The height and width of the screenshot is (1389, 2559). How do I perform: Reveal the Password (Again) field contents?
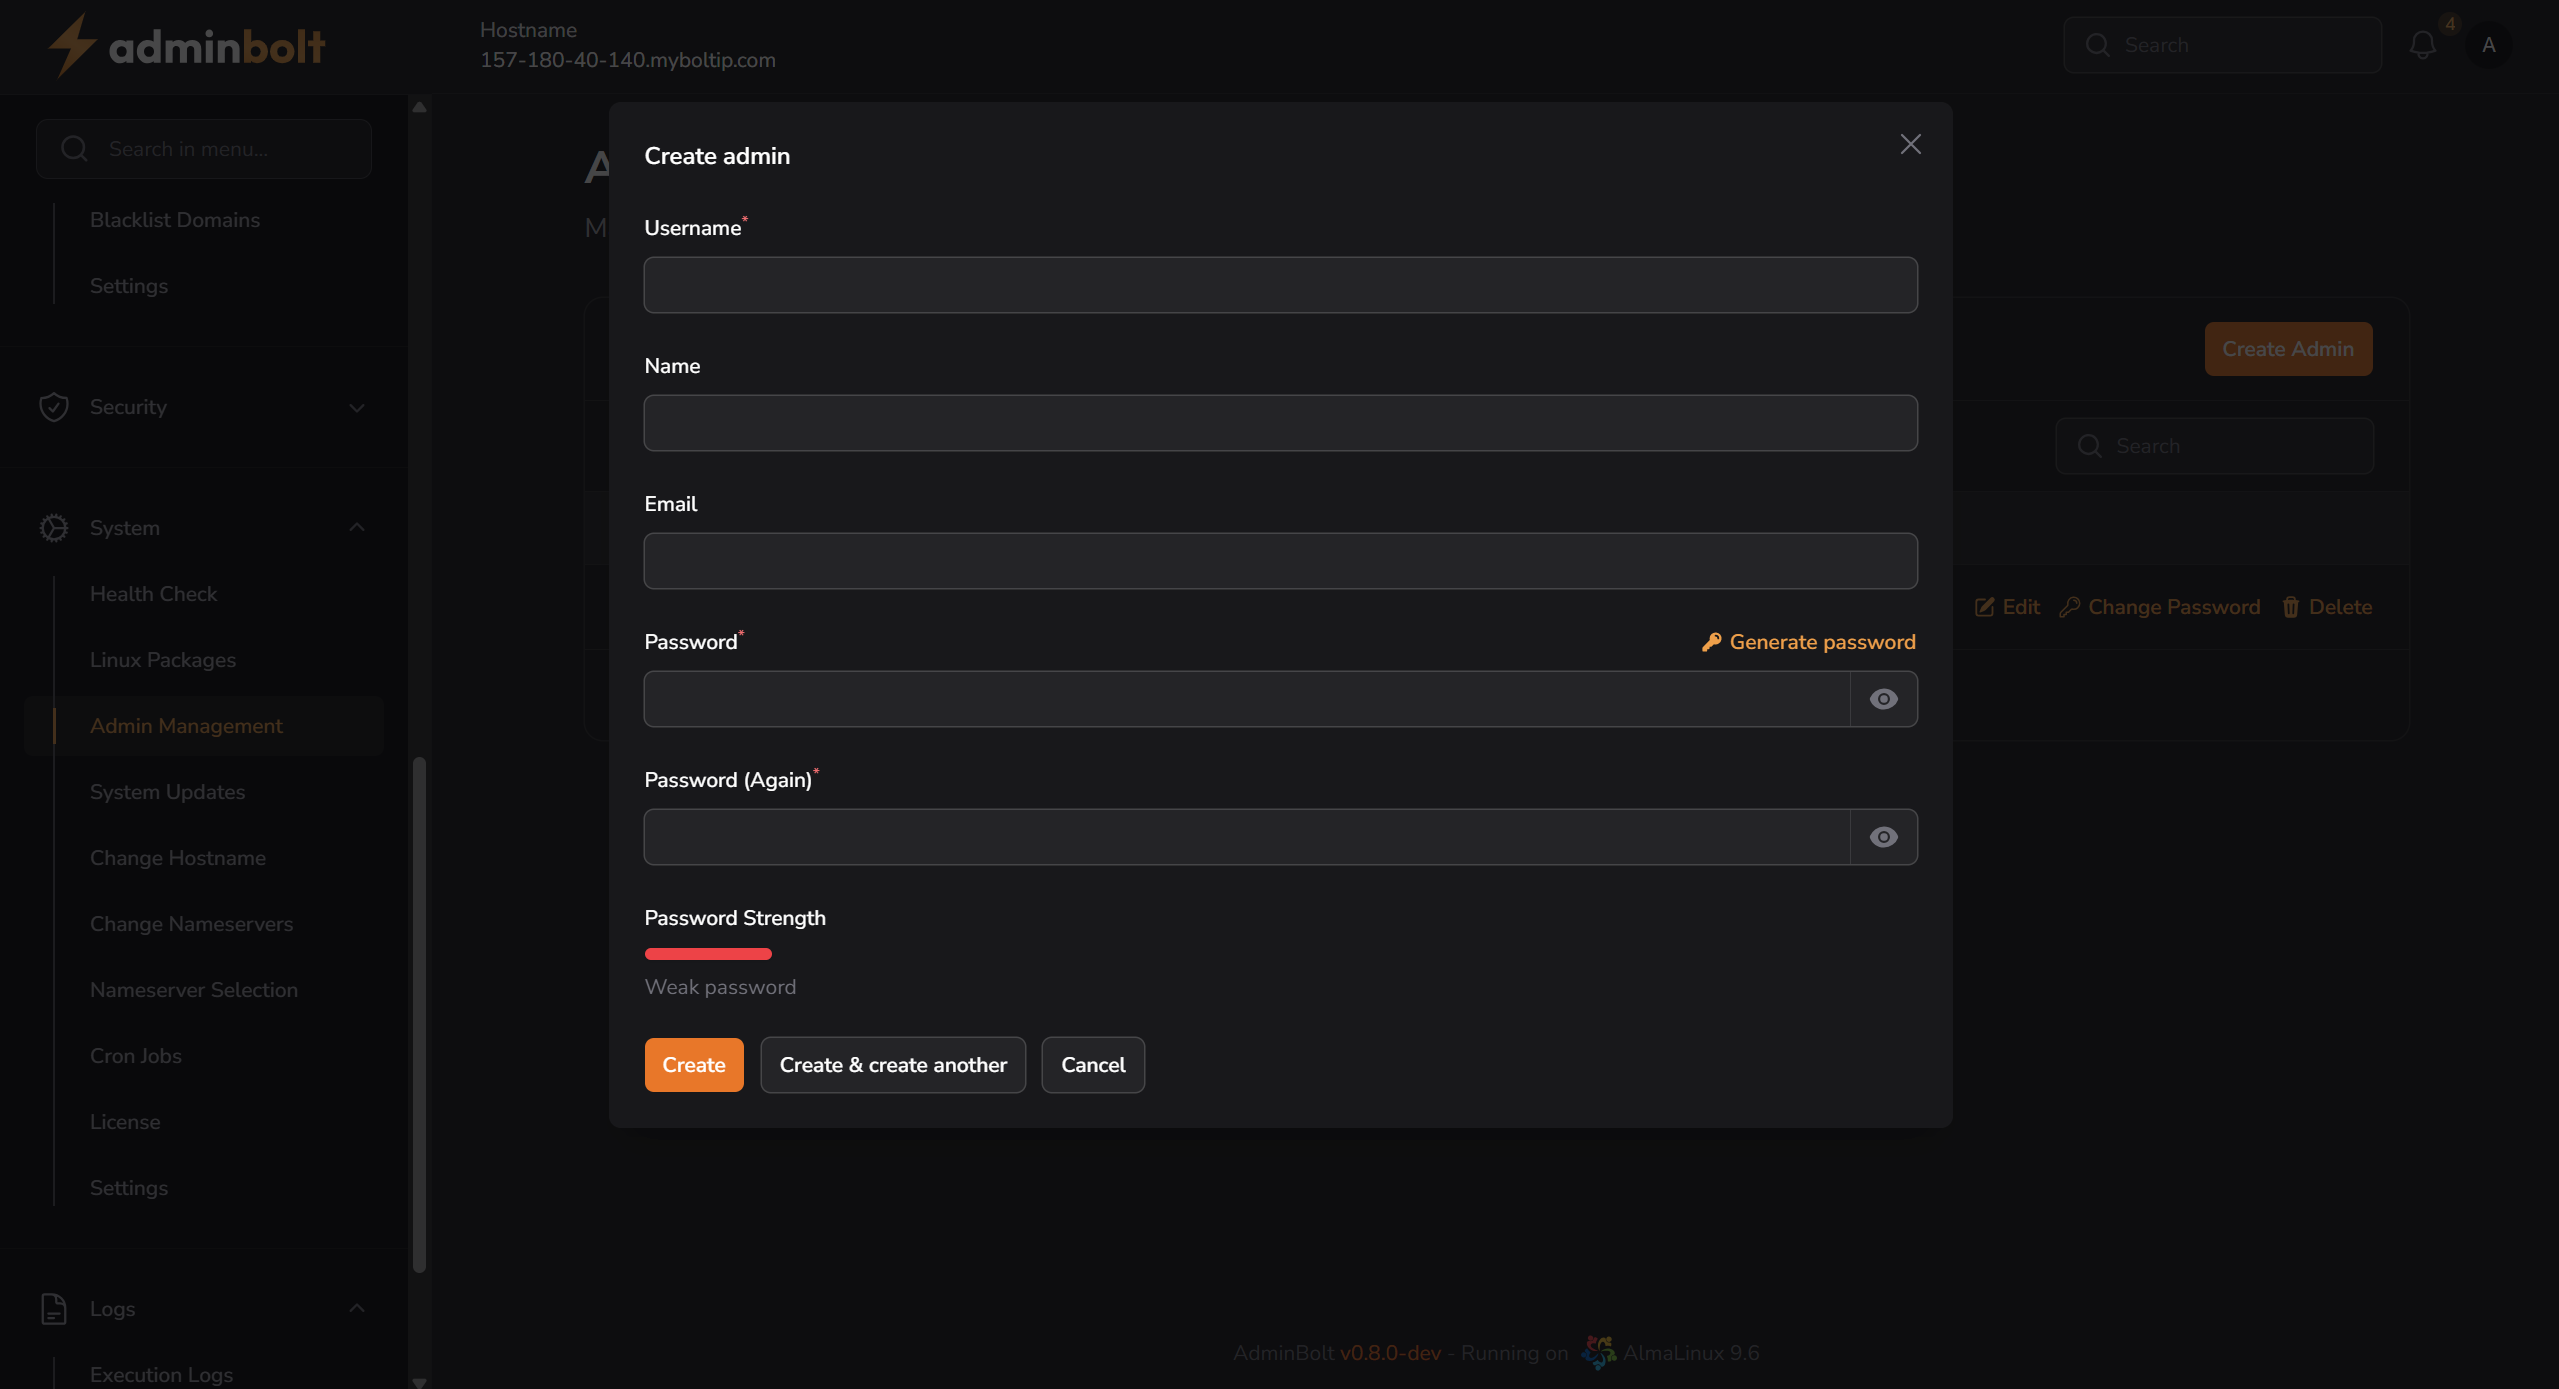point(1883,837)
